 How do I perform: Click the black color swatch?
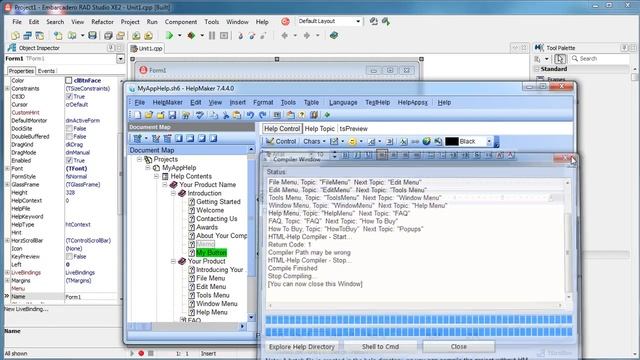[451, 141]
